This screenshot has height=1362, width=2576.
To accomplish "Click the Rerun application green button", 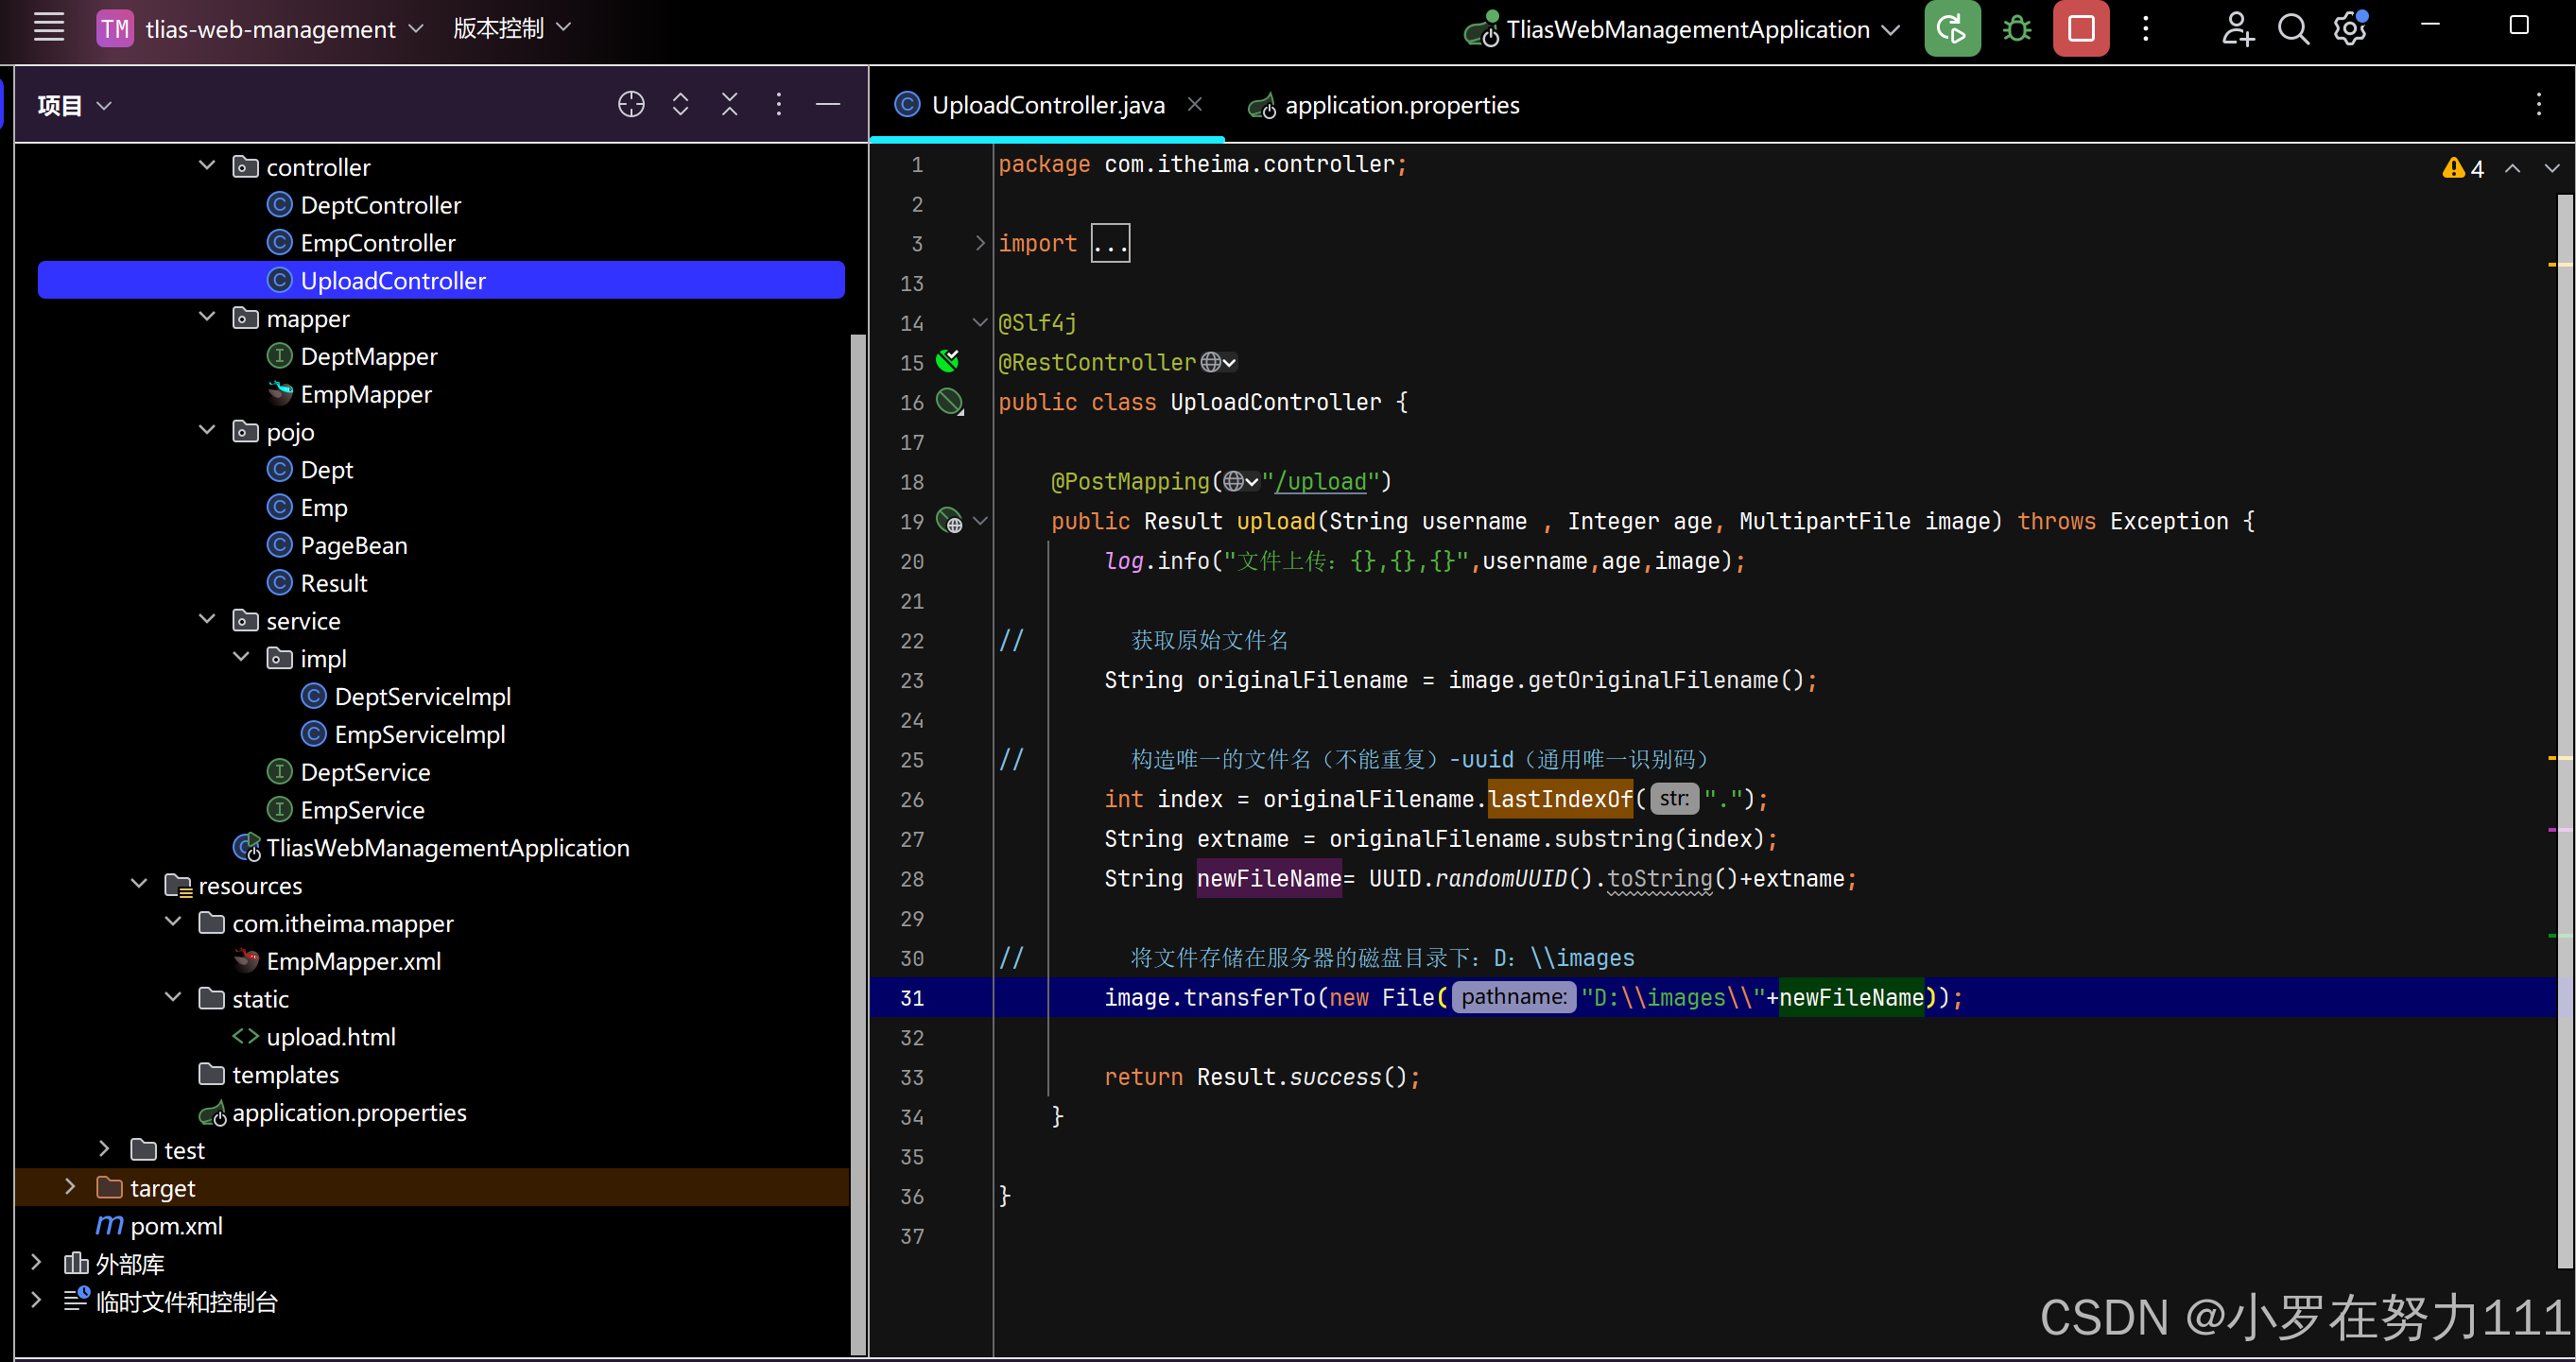I will 1951,29.
